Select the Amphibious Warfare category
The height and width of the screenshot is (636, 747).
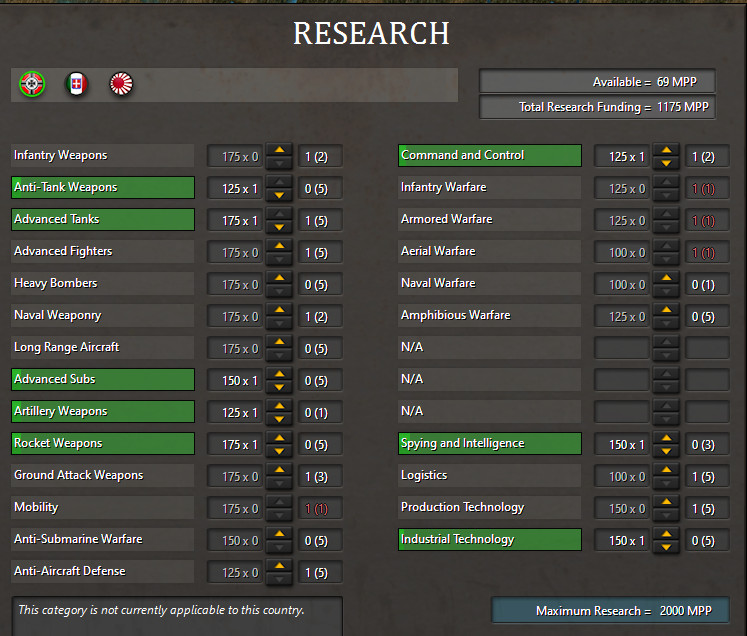(x=490, y=315)
